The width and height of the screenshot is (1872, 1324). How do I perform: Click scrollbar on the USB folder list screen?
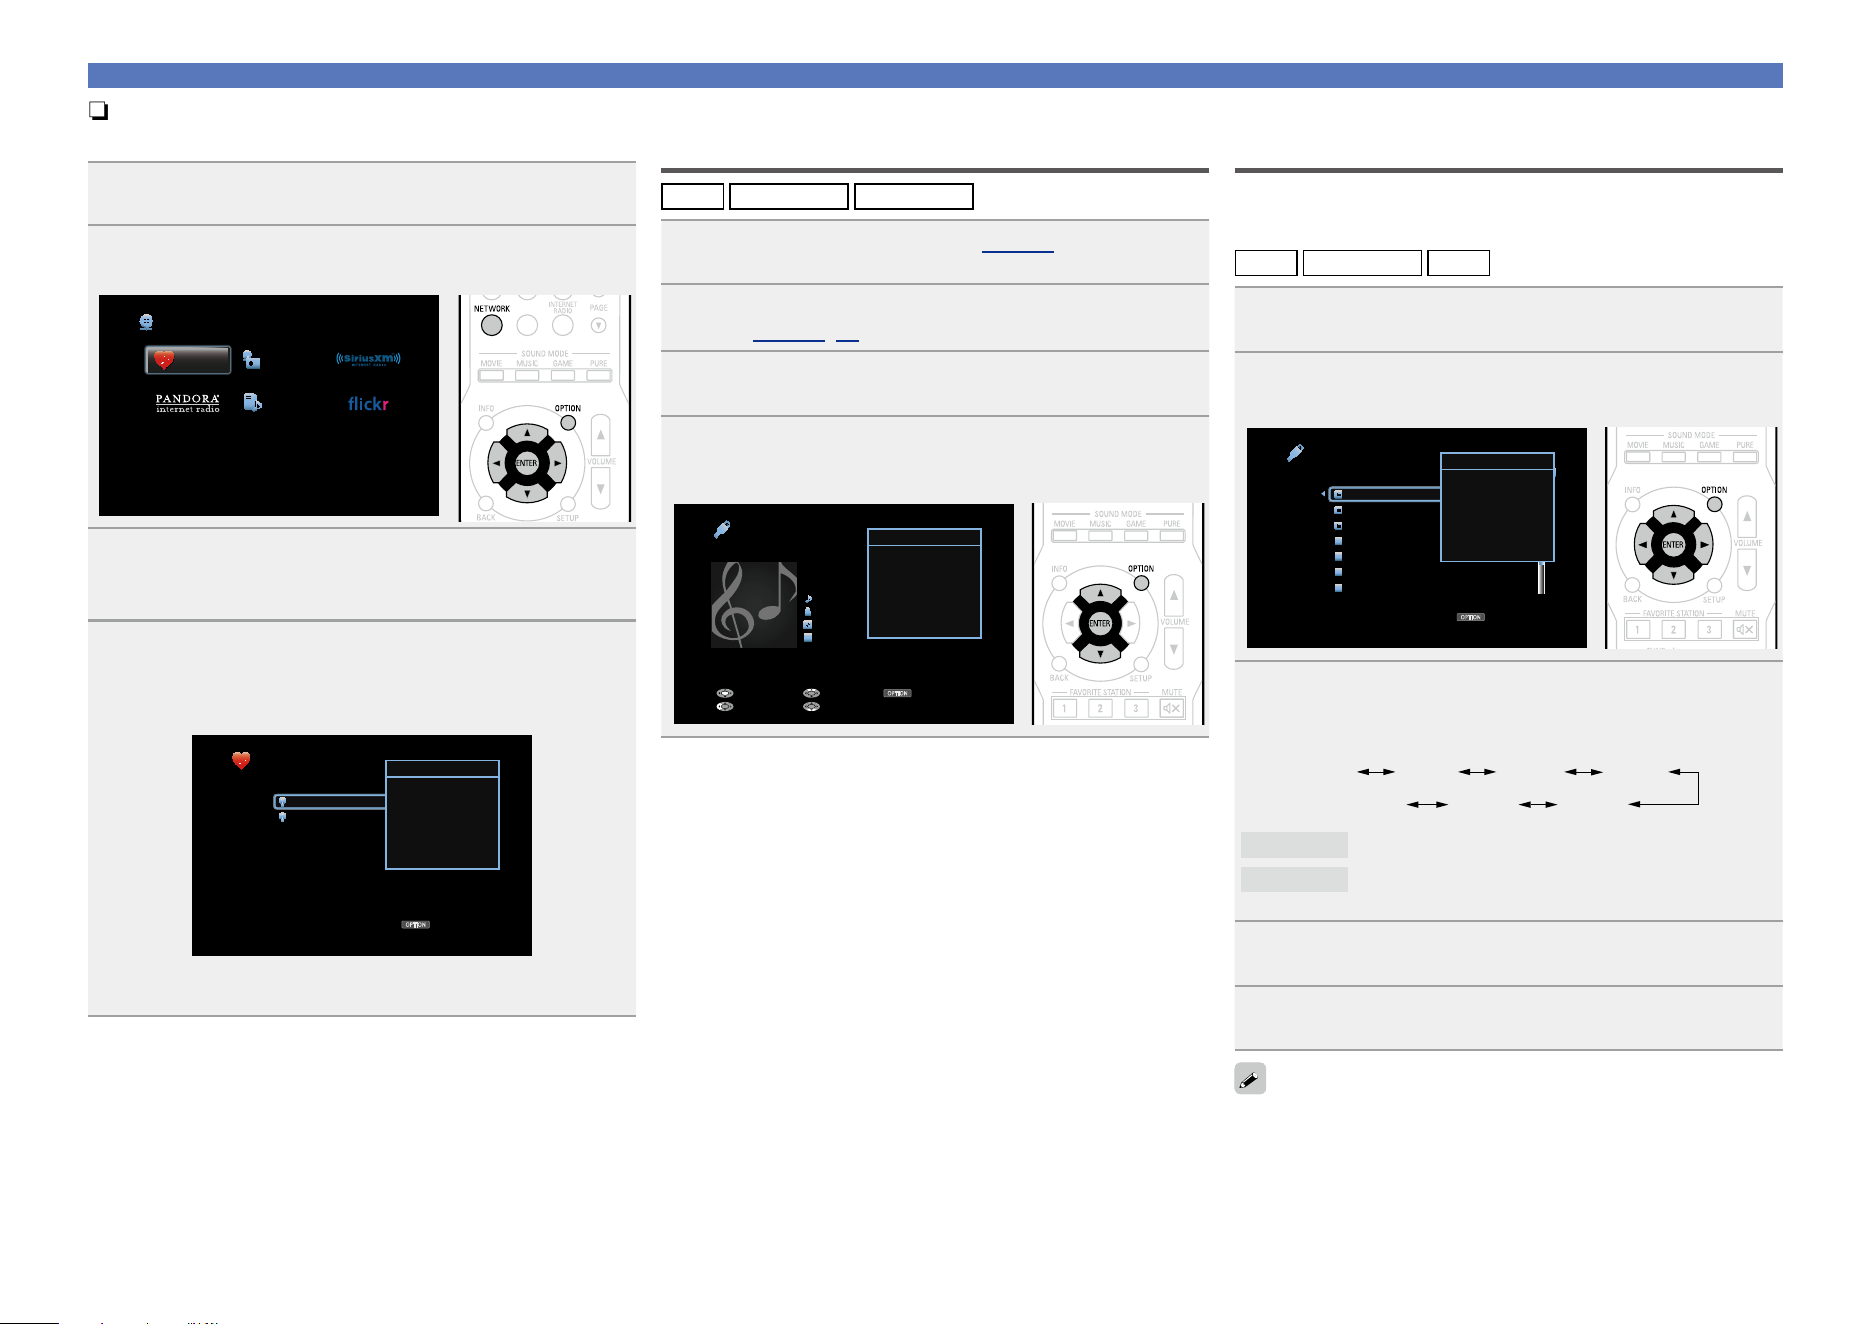(1542, 577)
